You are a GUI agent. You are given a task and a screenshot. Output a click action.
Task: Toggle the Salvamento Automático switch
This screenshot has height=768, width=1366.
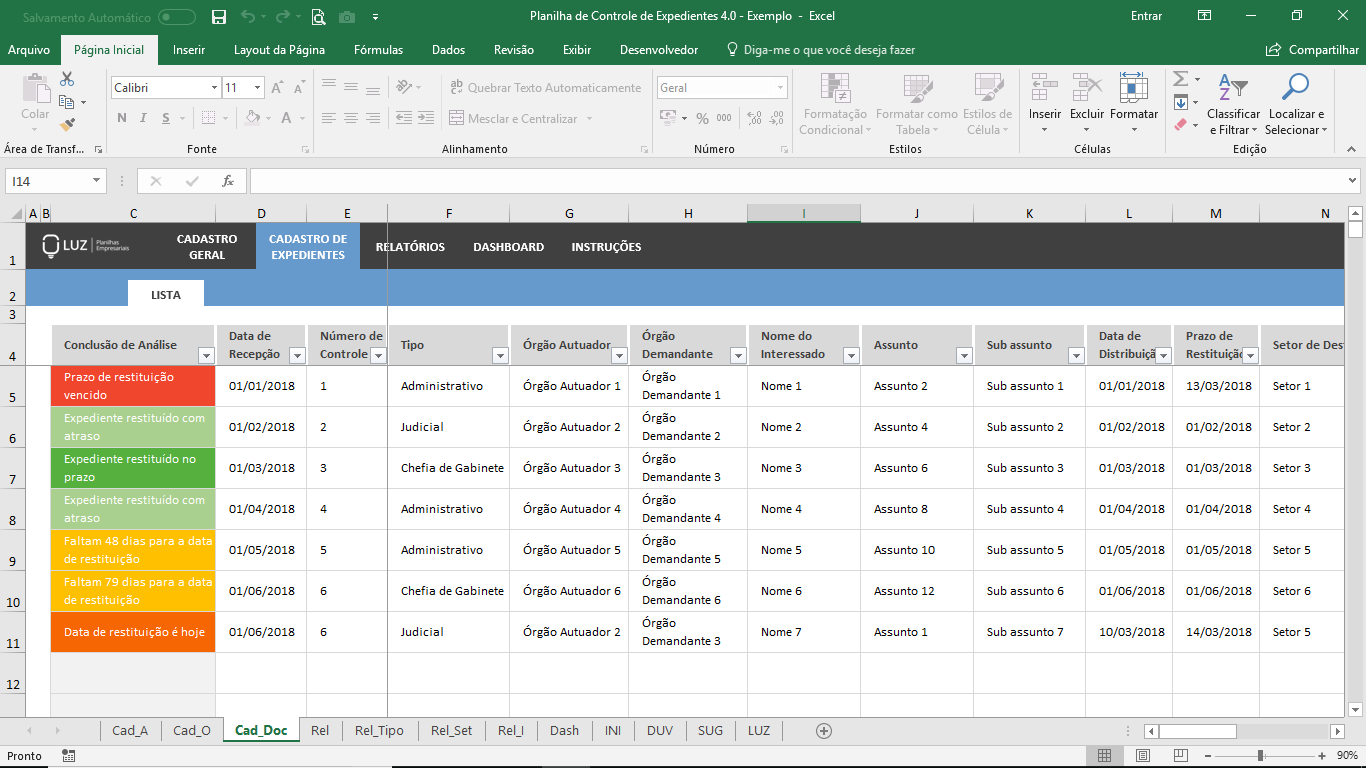[177, 16]
